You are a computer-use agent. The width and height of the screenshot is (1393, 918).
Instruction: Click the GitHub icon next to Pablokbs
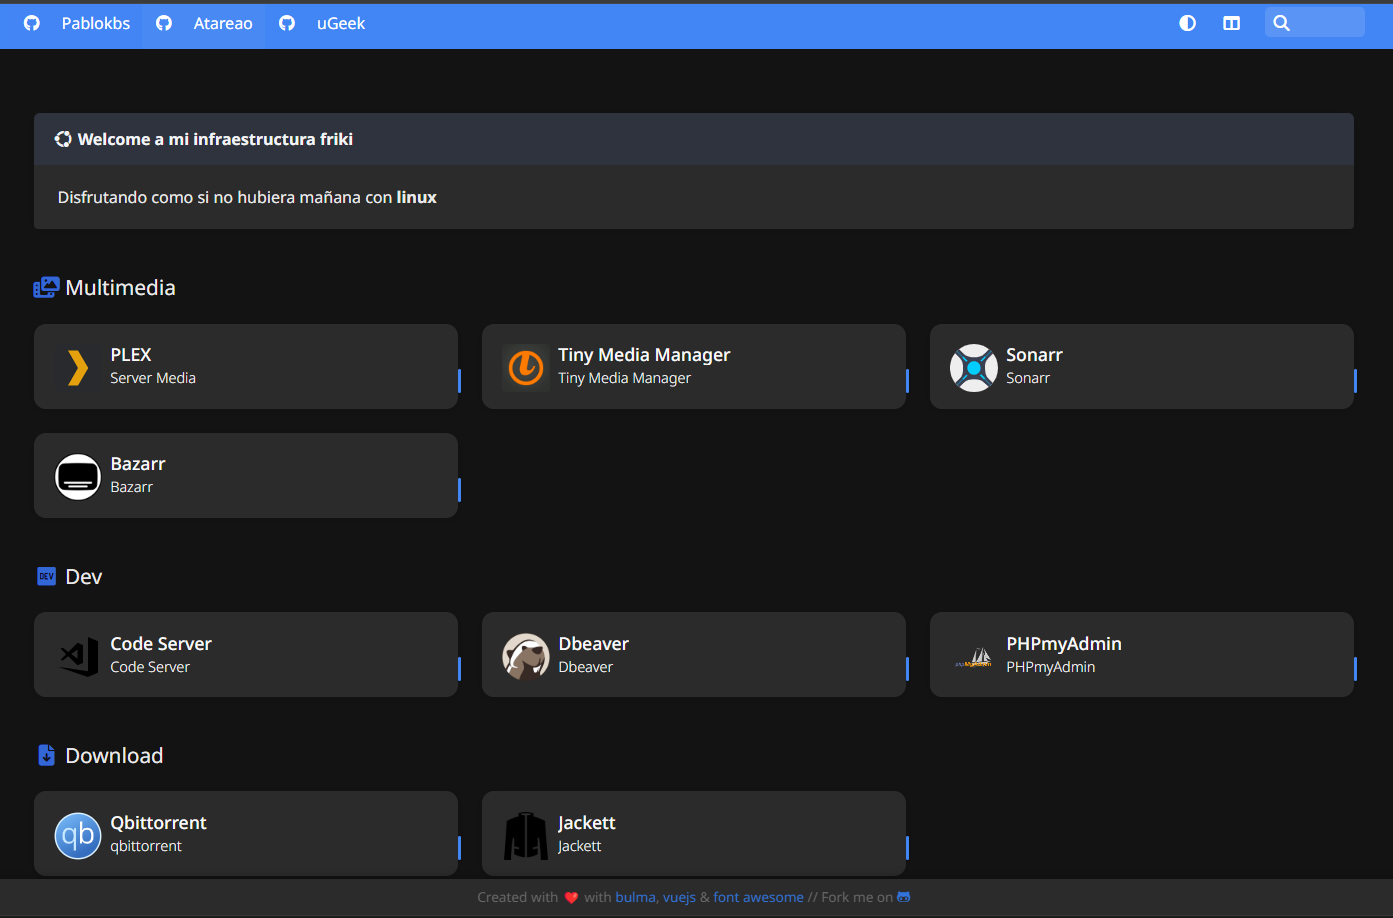tap(30, 22)
